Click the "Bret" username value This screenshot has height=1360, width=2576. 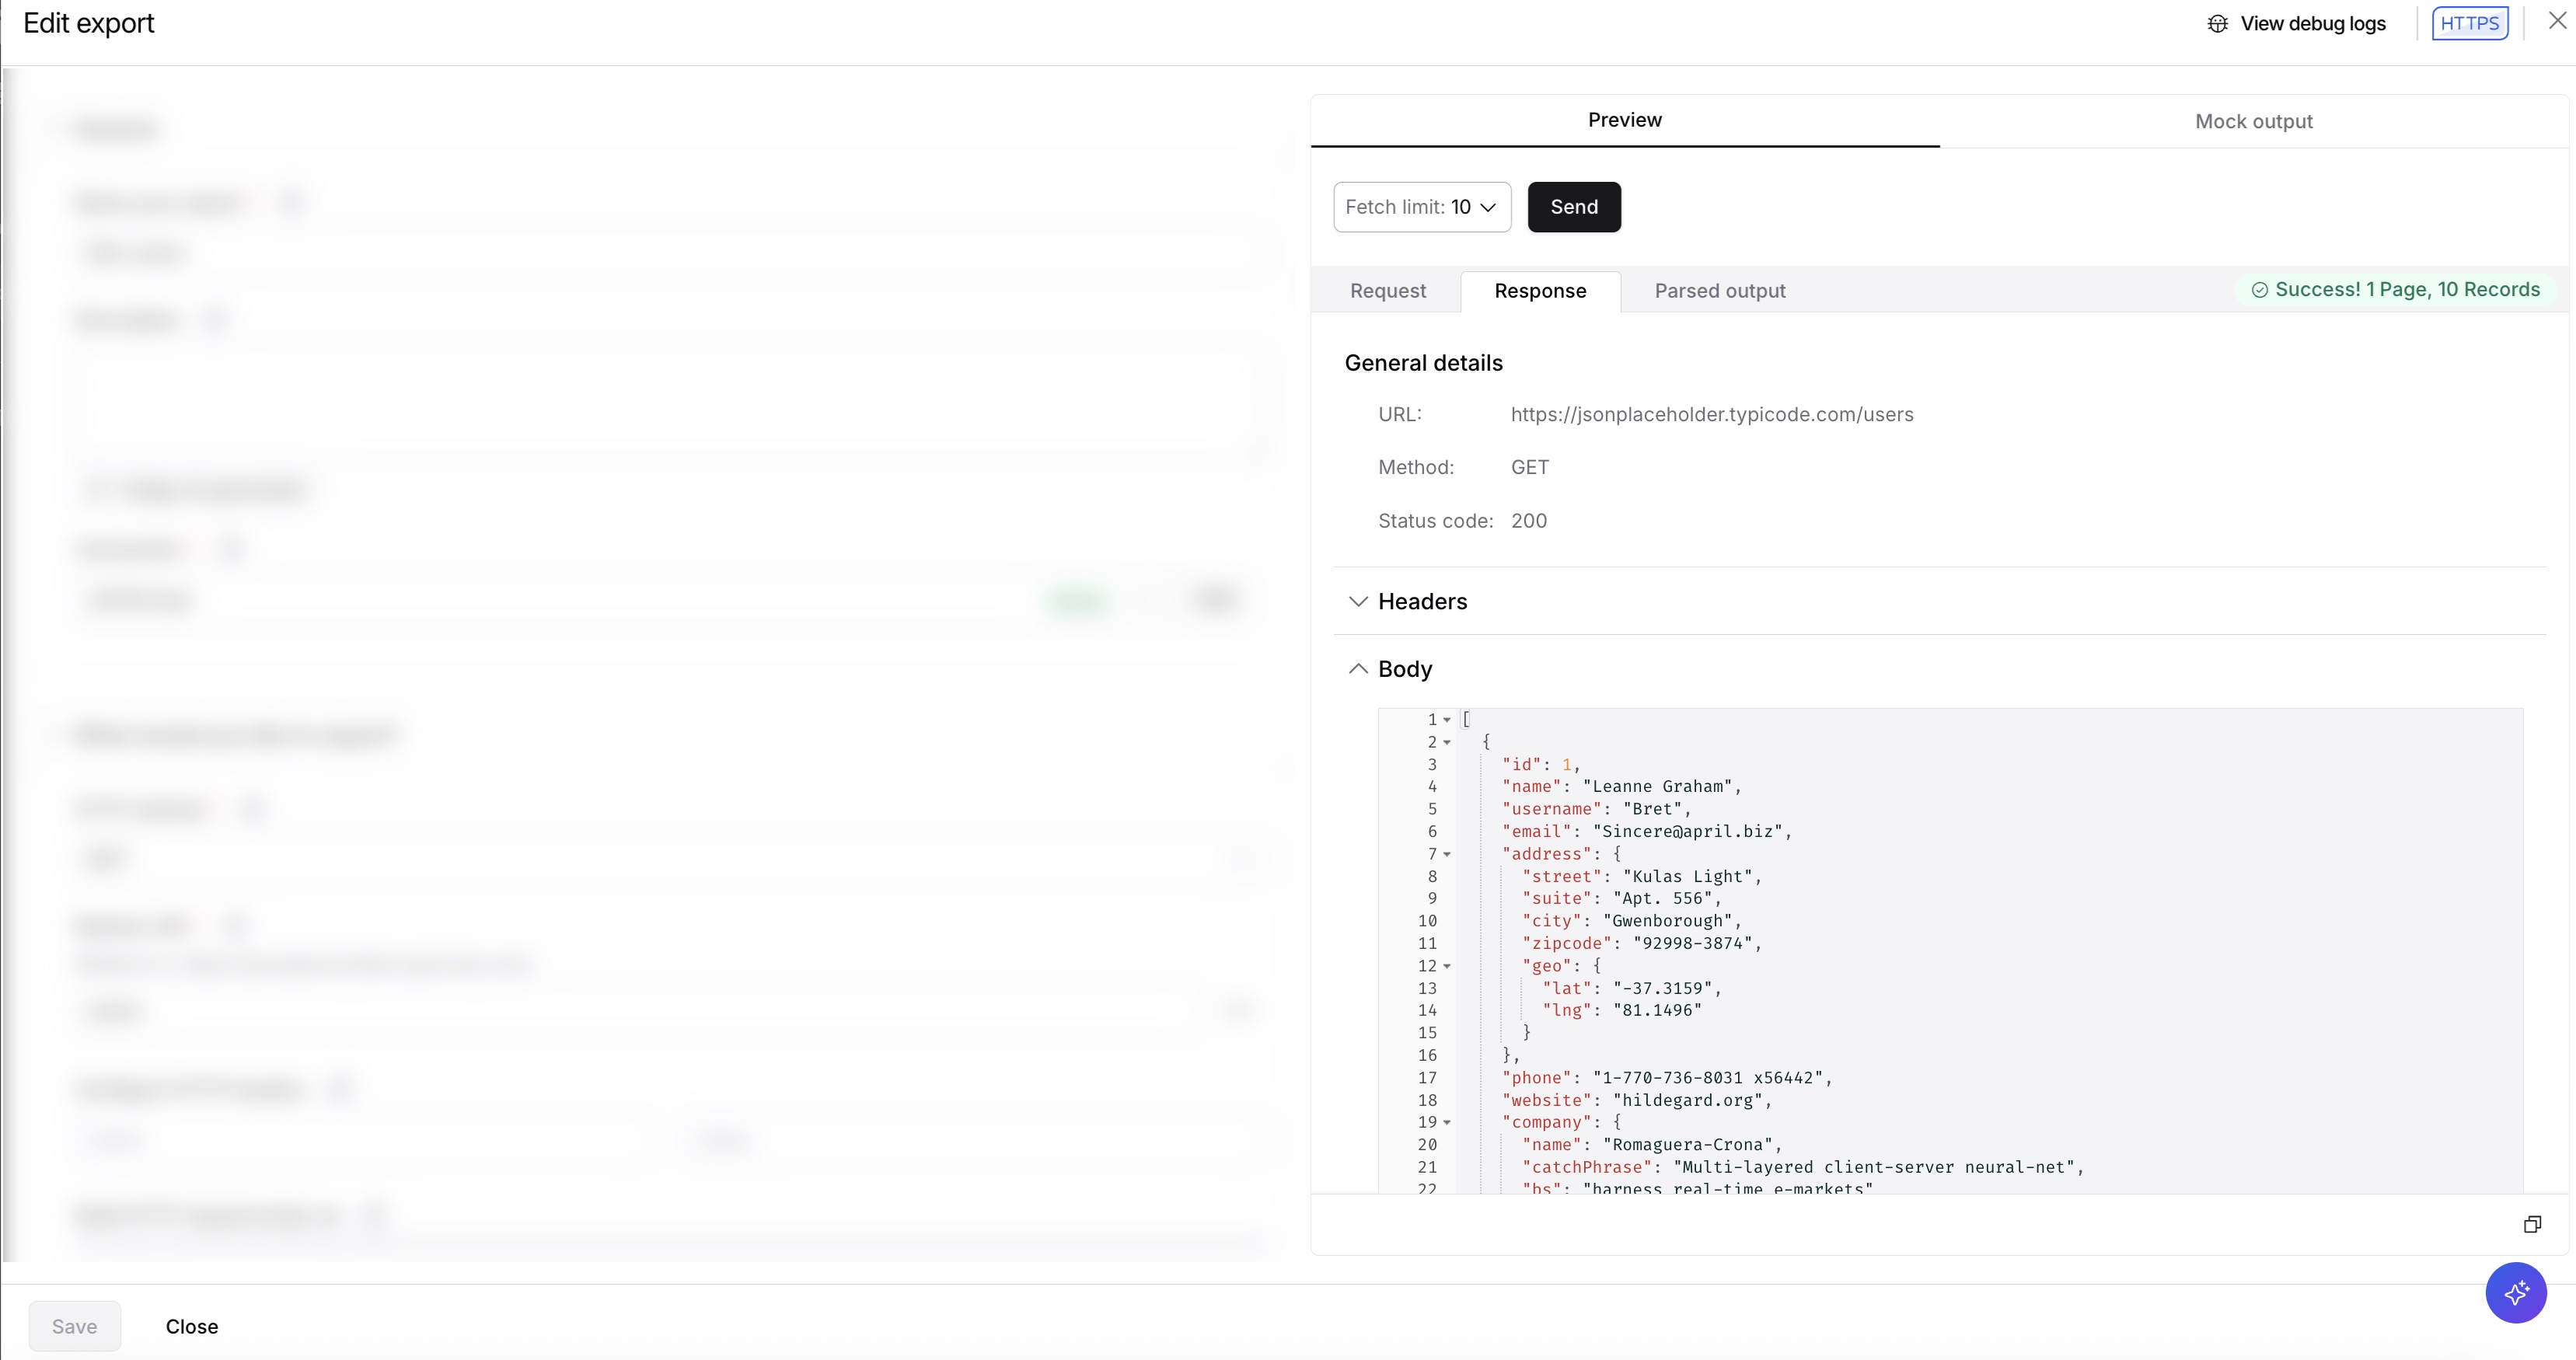tap(1652, 809)
